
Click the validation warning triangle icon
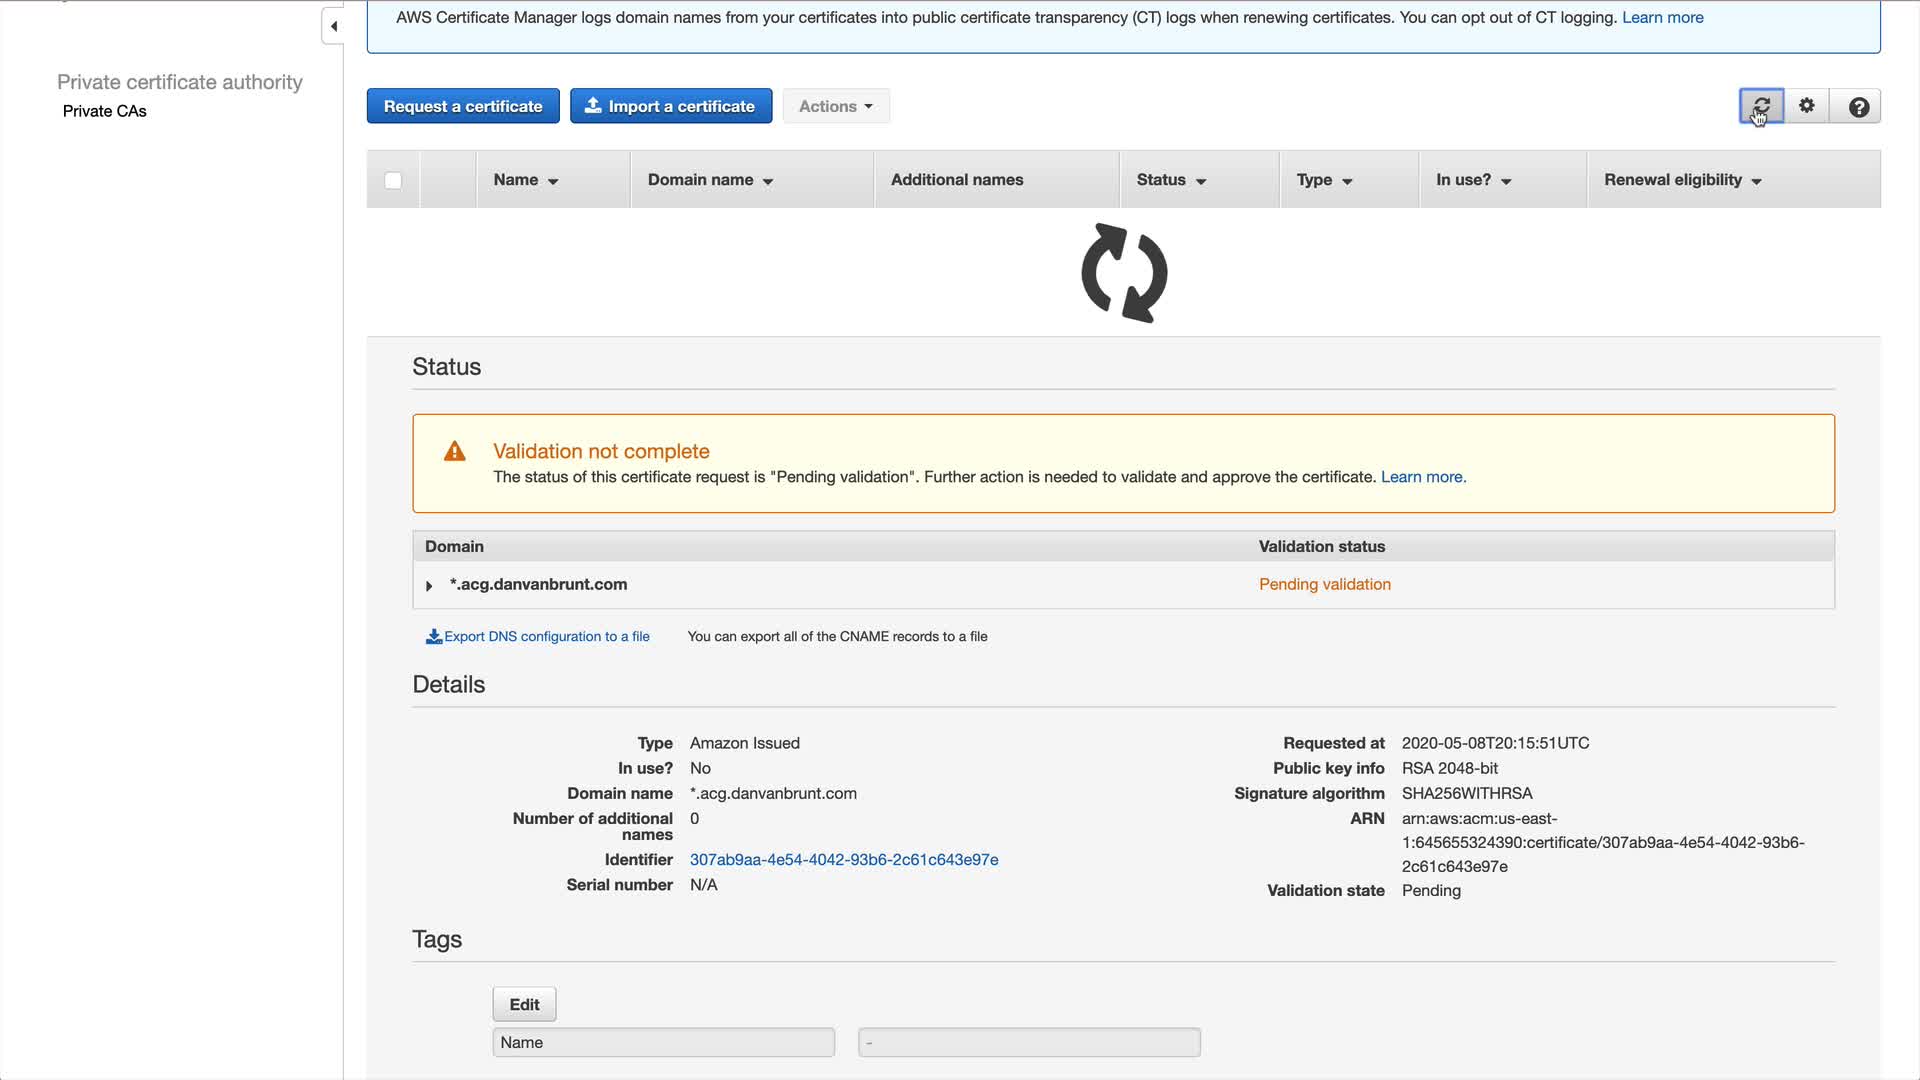pos(455,452)
